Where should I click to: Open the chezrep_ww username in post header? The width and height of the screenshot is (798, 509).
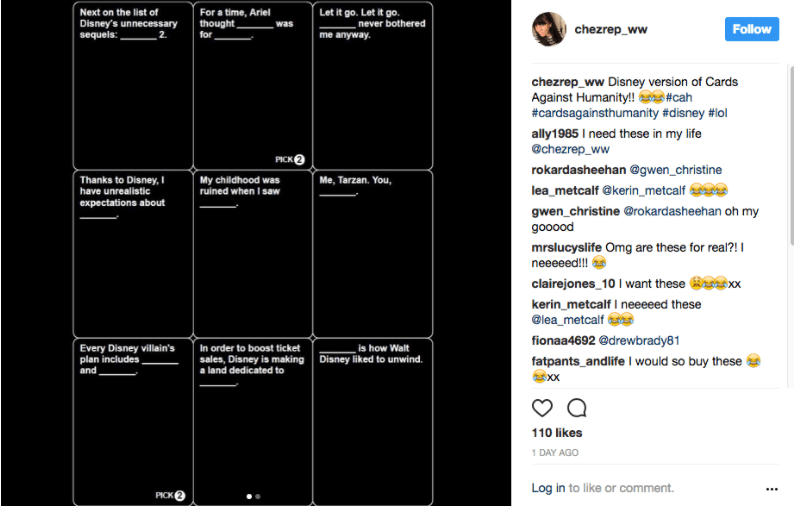(611, 29)
